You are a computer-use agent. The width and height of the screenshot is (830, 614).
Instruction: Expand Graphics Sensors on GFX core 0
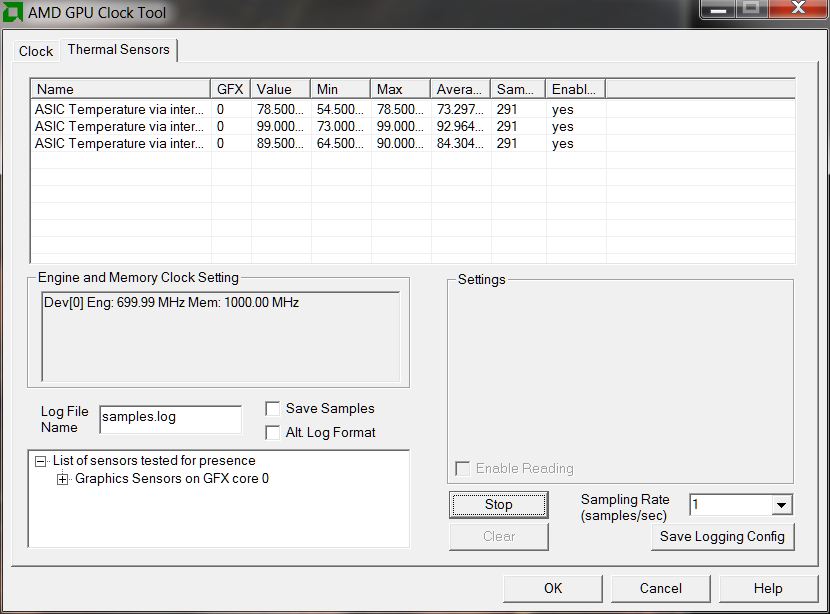pos(62,479)
